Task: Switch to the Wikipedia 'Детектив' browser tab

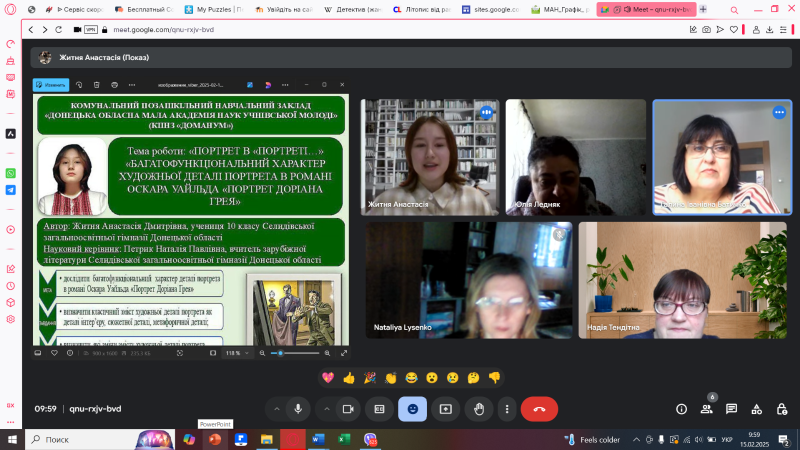Action: pos(351,8)
